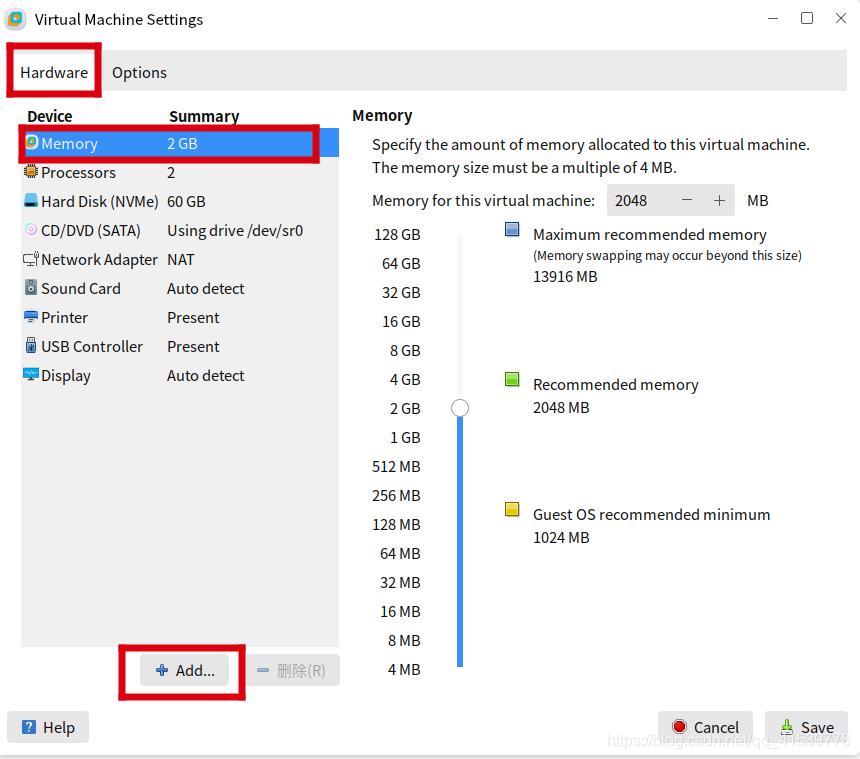
Task: Select CD/DVD (SATA) device
Action: pos(180,230)
